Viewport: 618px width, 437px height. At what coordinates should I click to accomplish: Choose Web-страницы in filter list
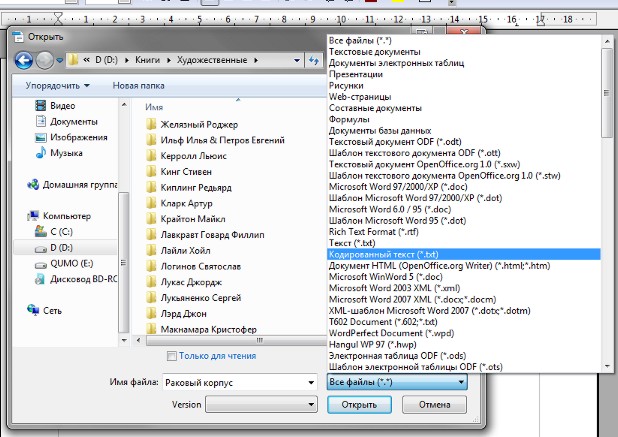coord(464,97)
